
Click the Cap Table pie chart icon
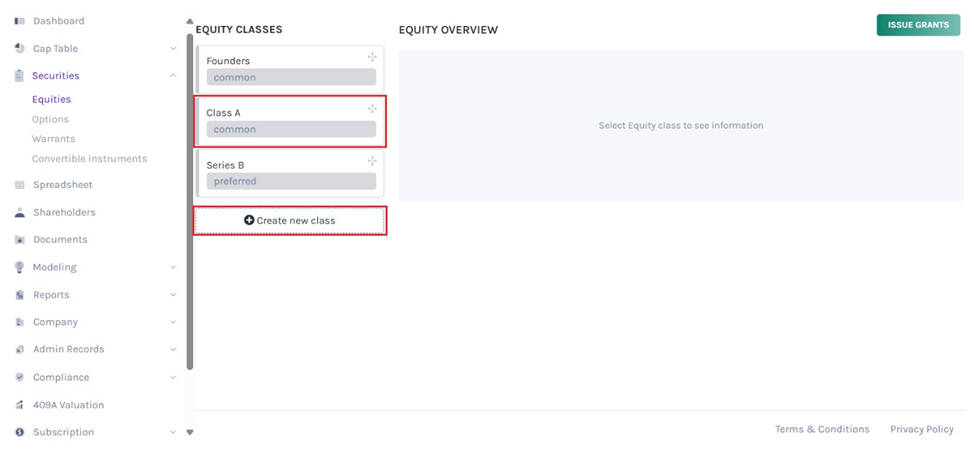(x=19, y=48)
